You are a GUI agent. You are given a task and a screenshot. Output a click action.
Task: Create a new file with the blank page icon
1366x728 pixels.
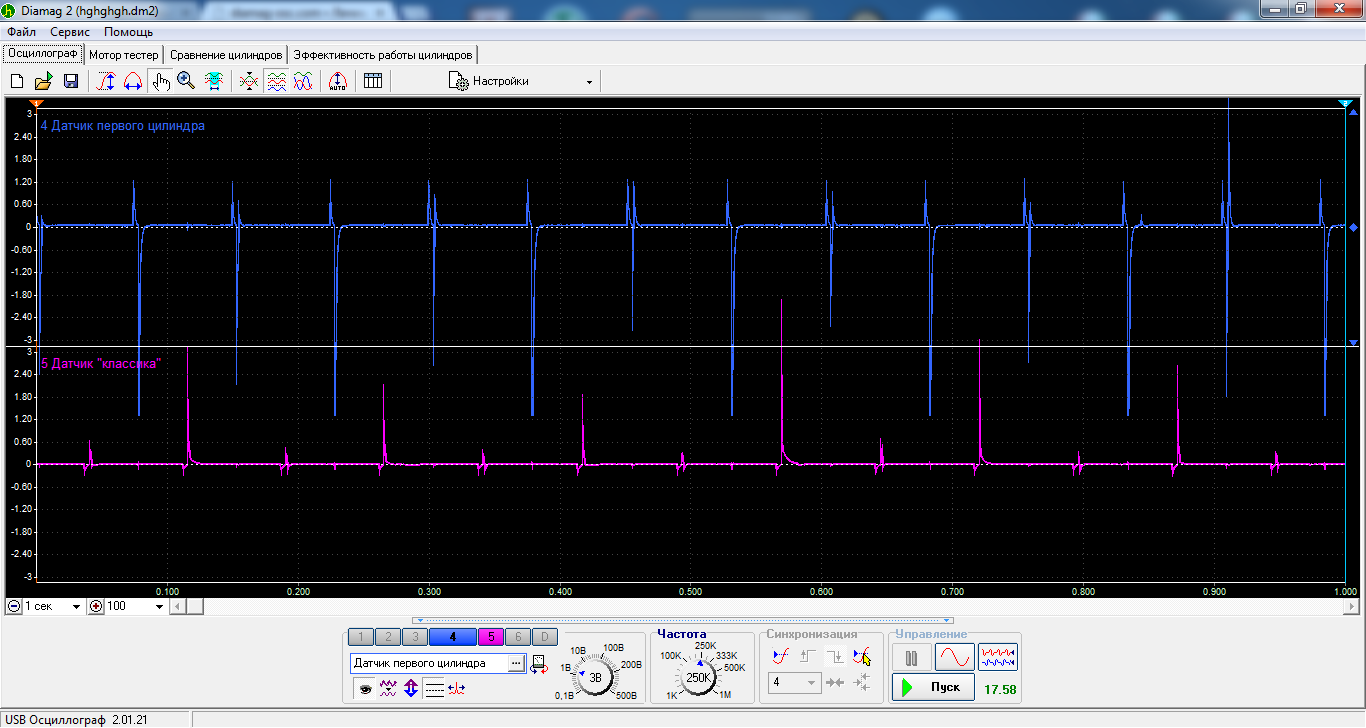click(x=17, y=81)
